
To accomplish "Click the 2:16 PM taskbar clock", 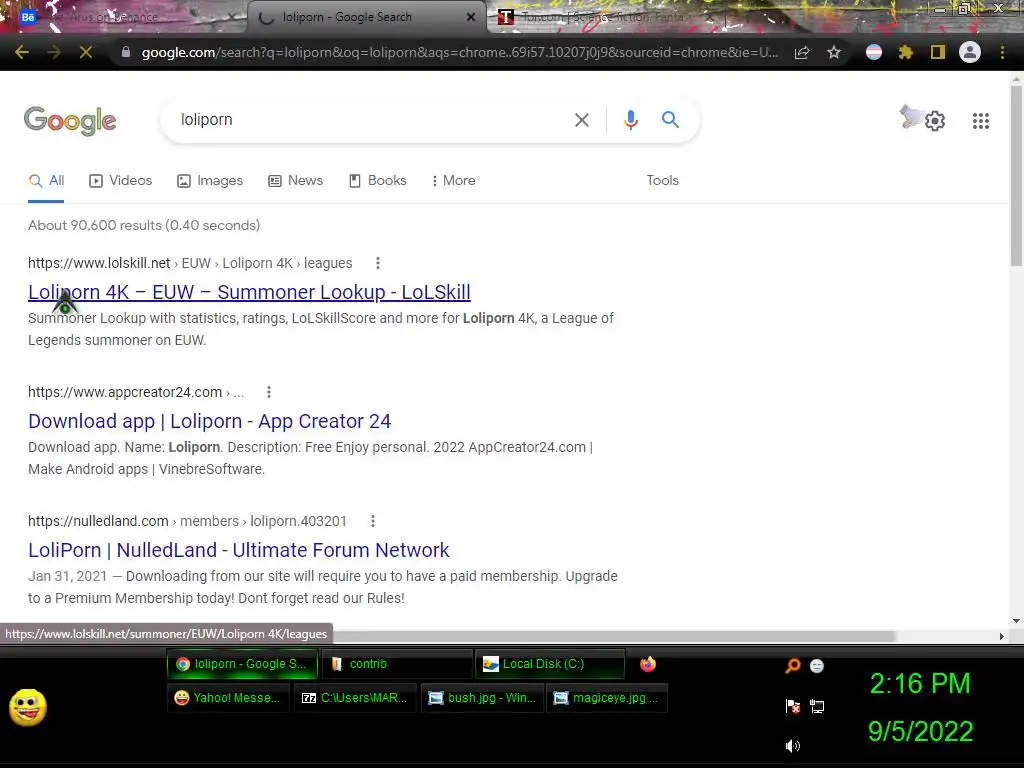I will pos(920,684).
